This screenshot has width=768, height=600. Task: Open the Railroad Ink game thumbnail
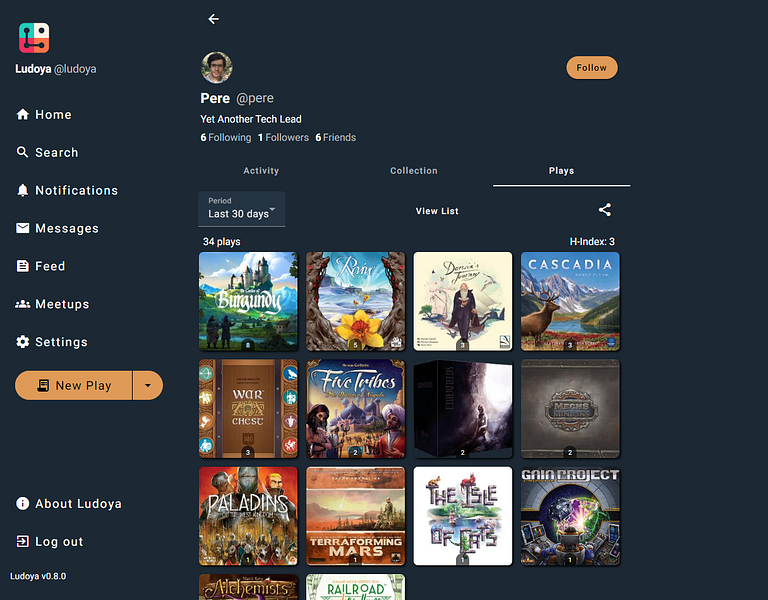click(356, 587)
